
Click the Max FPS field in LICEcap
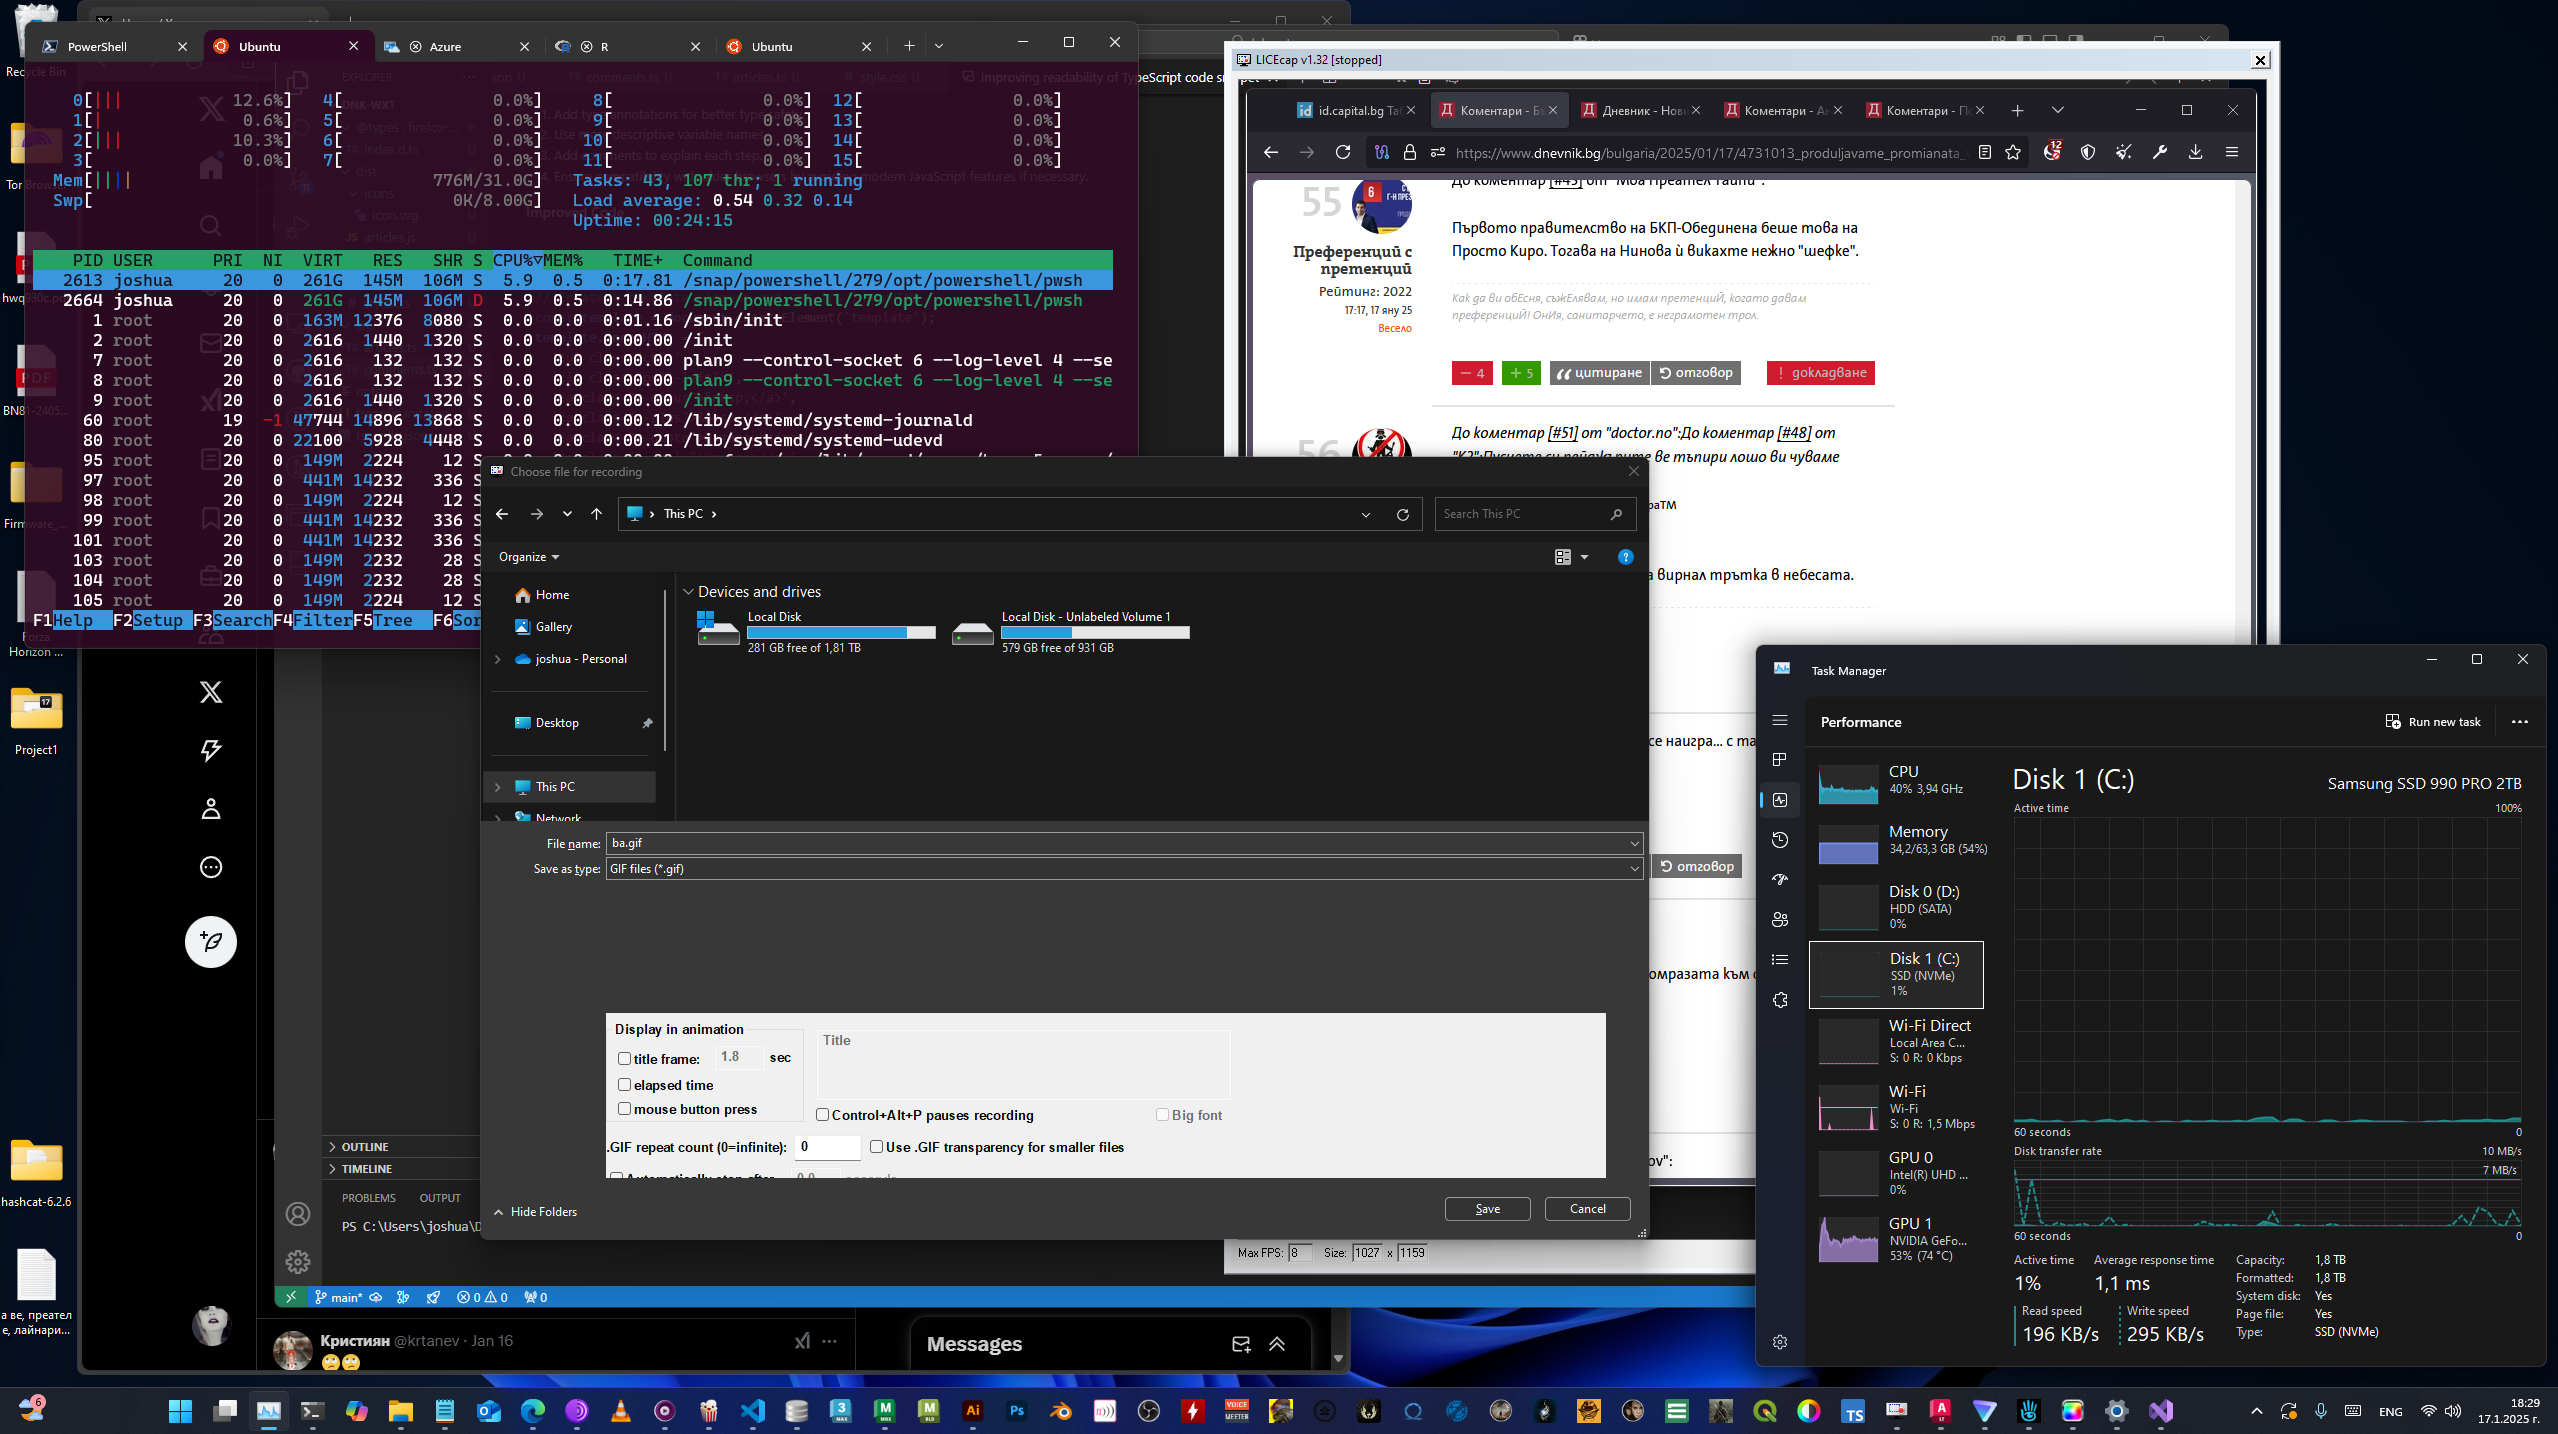[x=1299, y=1253]
